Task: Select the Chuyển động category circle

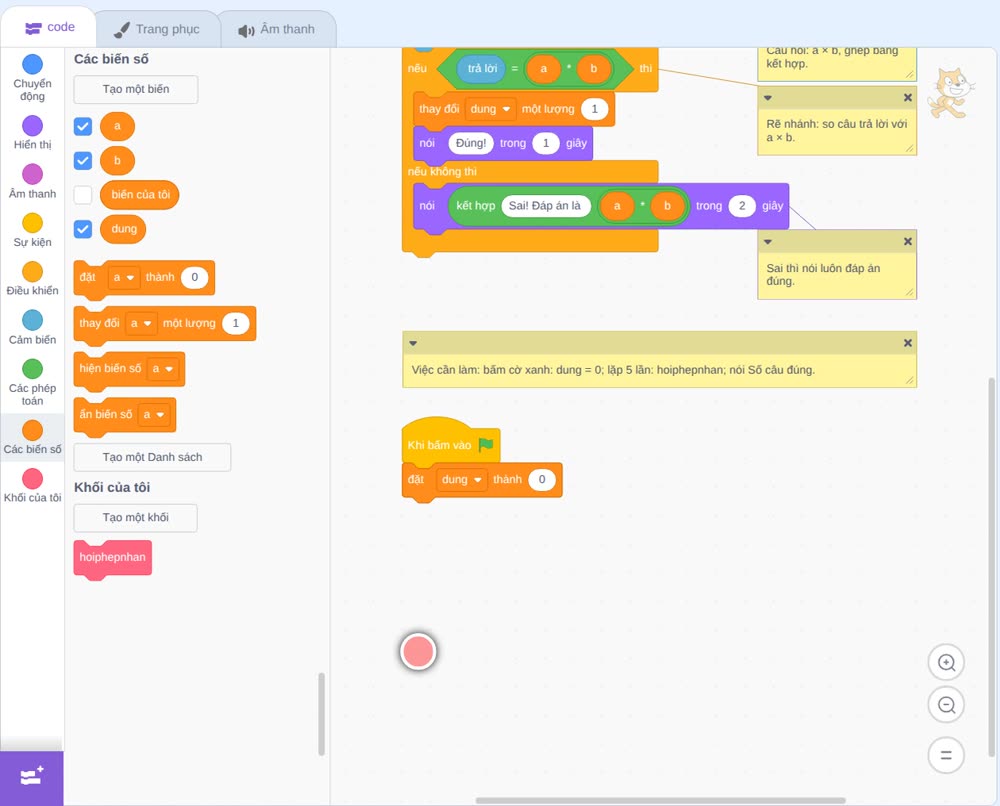Action: (33, 64)
